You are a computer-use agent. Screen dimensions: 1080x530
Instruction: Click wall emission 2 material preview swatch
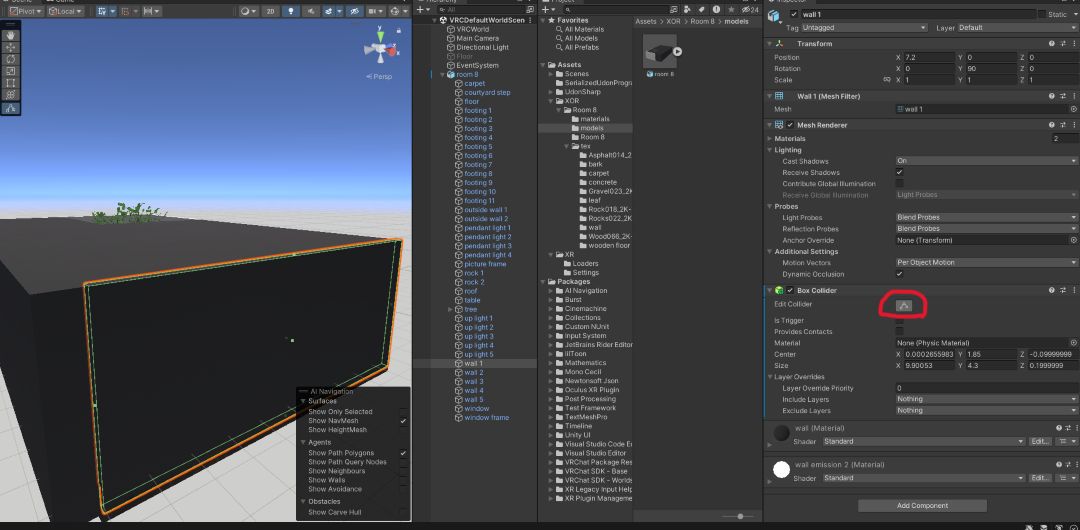pyautogui.click(x=782, y=469)
